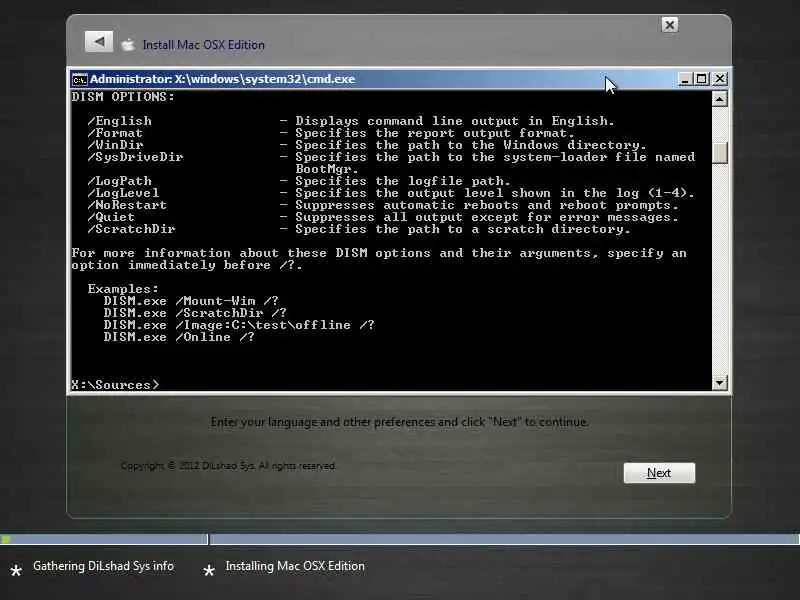
Task: Click the Installing Mac OSX Edition step
Action: coord(295,566)
